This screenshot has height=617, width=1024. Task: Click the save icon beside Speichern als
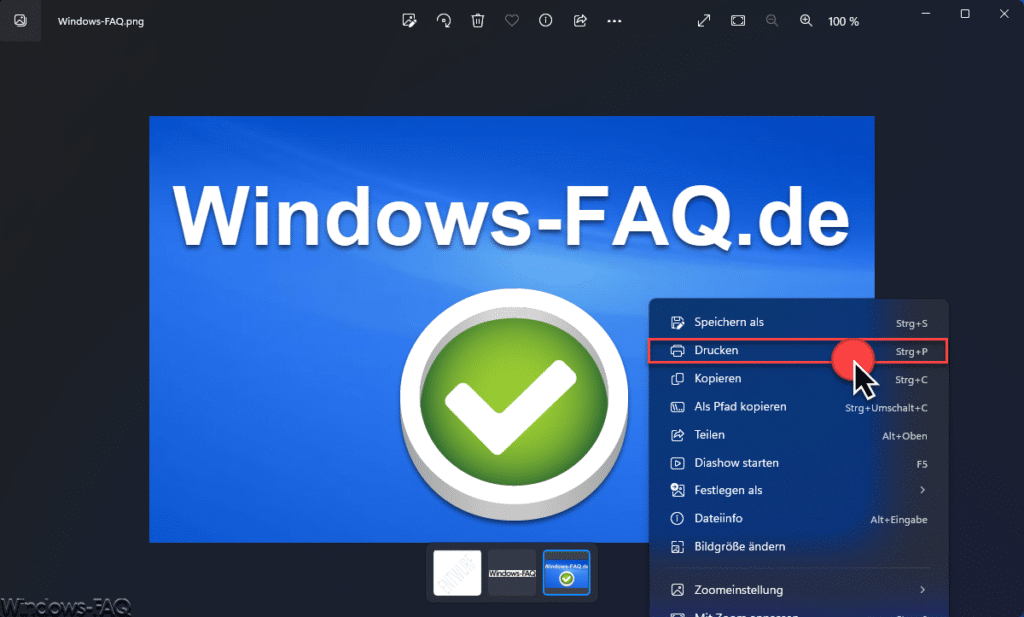[677, 323]
